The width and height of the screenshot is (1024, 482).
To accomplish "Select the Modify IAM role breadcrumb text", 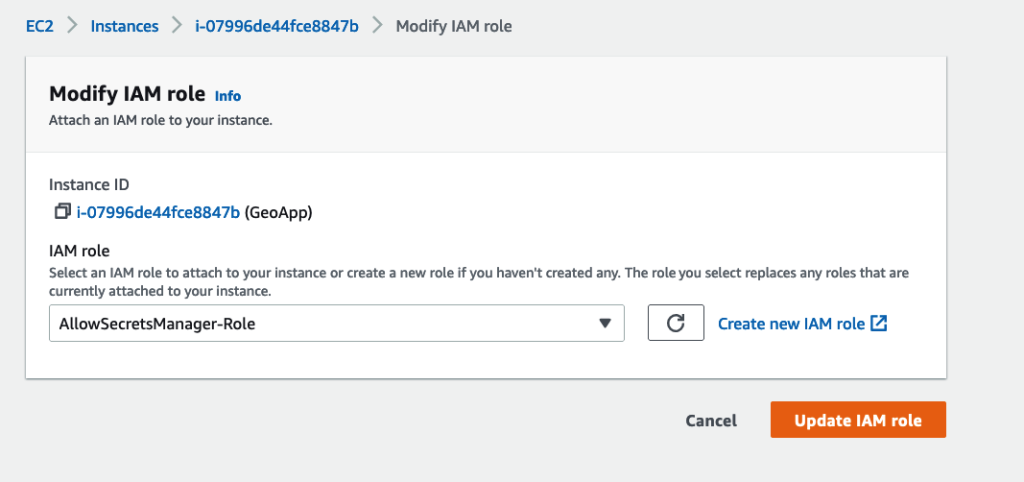I will click(454, 26).
